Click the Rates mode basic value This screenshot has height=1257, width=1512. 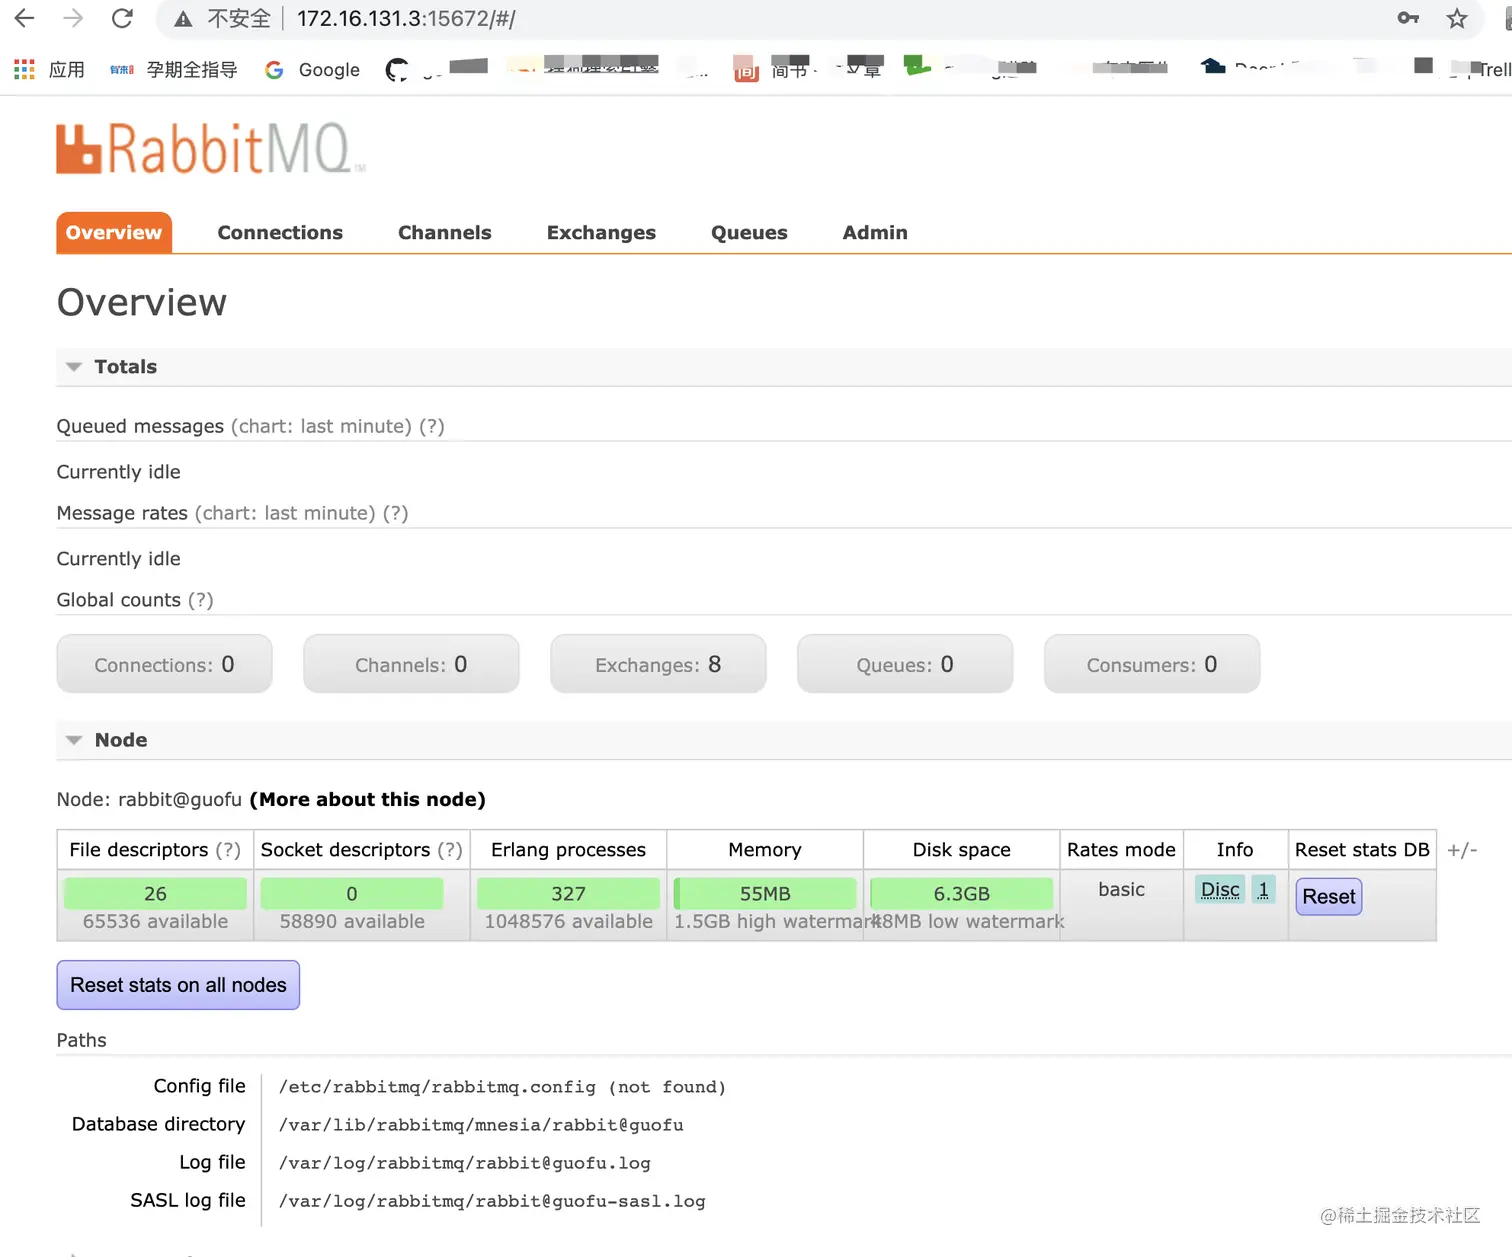[1121, 889]
